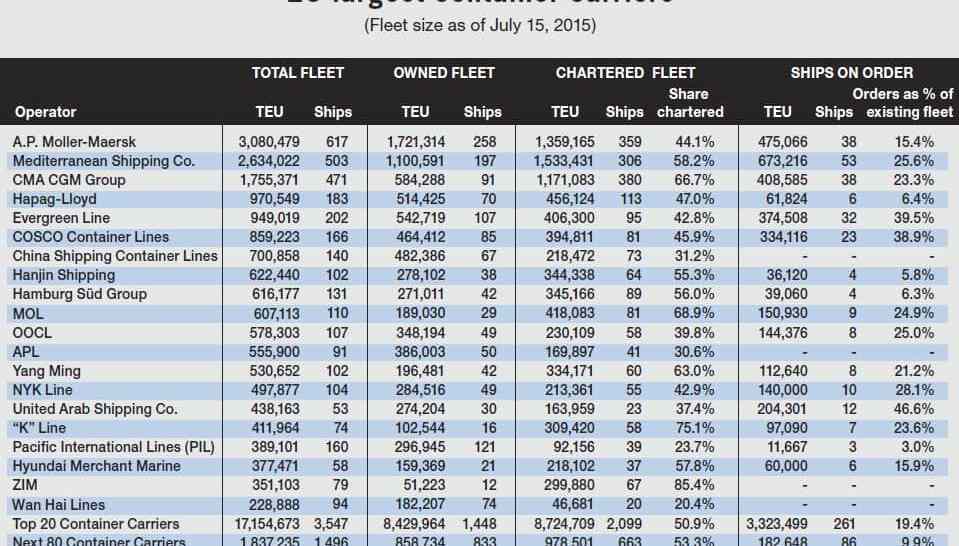Select the Mediterranean Shipping Co. row label
959x546 pixels.
[103, 161]
